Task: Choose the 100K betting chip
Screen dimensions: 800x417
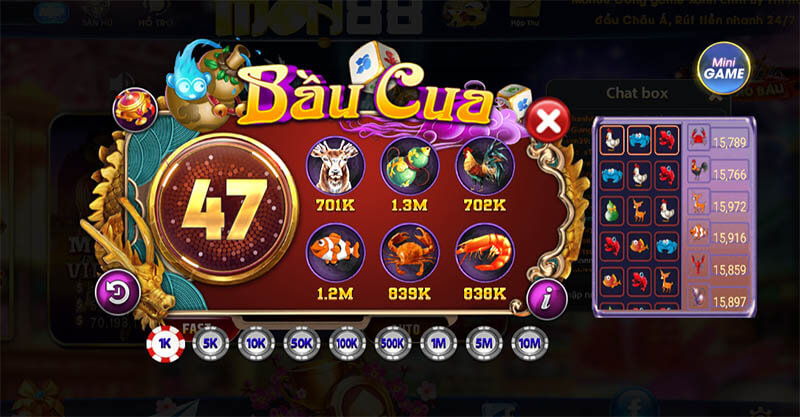Action: click(x=347, y=344)
